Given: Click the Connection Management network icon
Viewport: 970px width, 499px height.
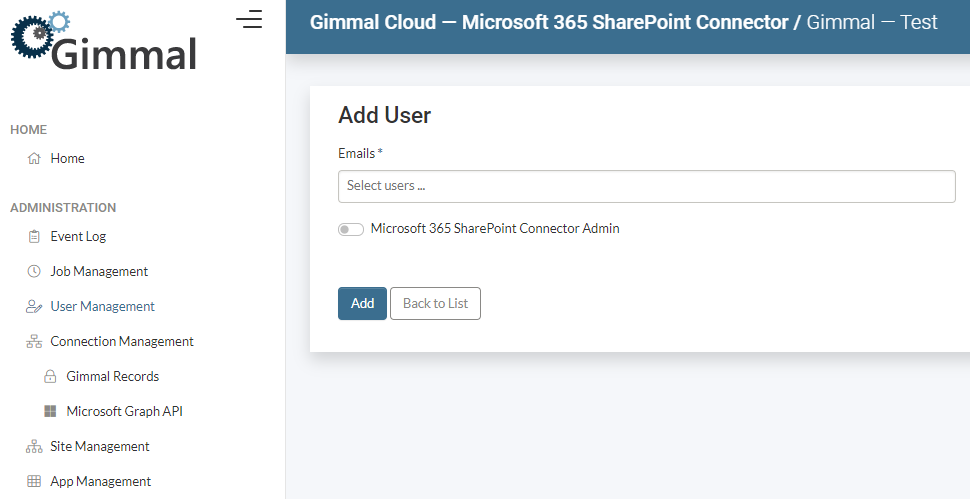Looking at the screenshot, I should [34, 342].
